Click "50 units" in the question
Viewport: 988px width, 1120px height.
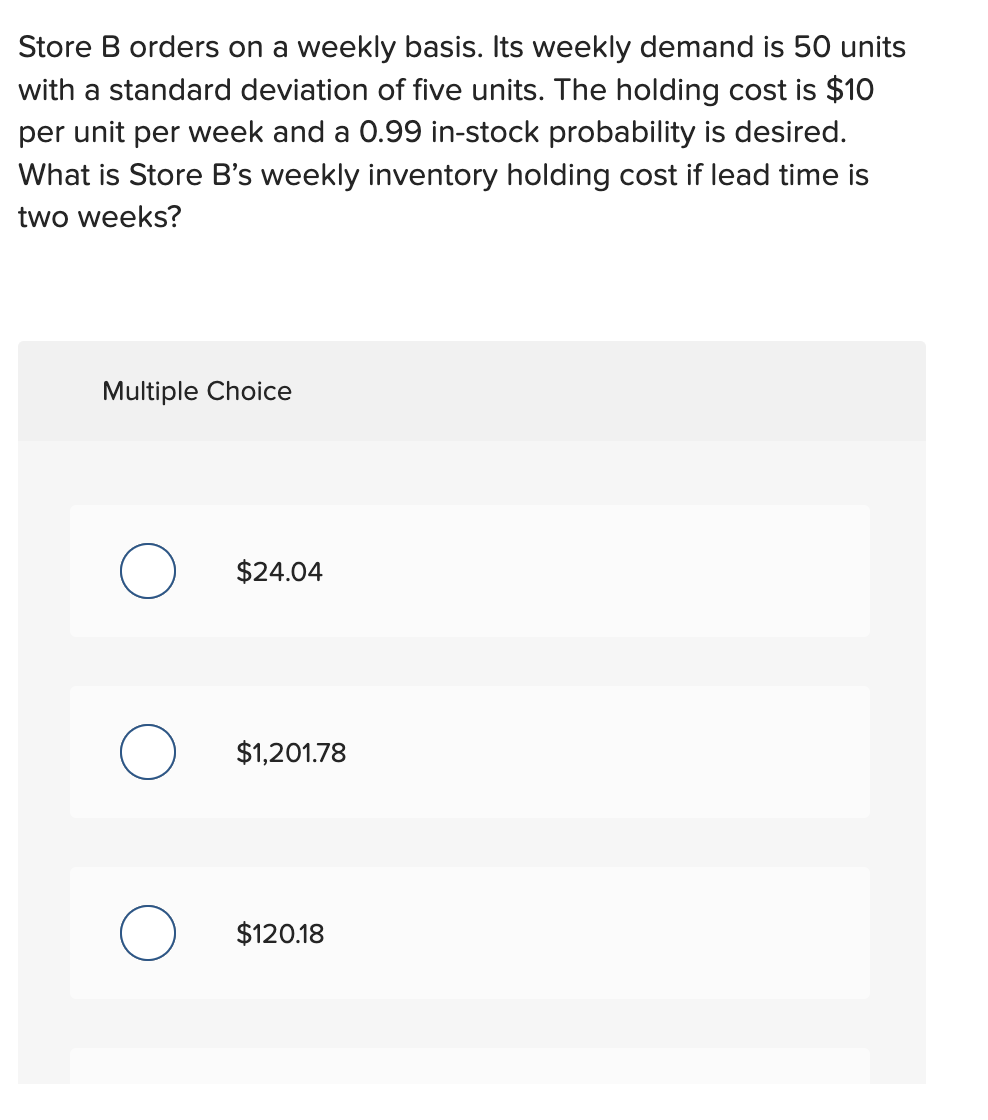pos(849,47)
